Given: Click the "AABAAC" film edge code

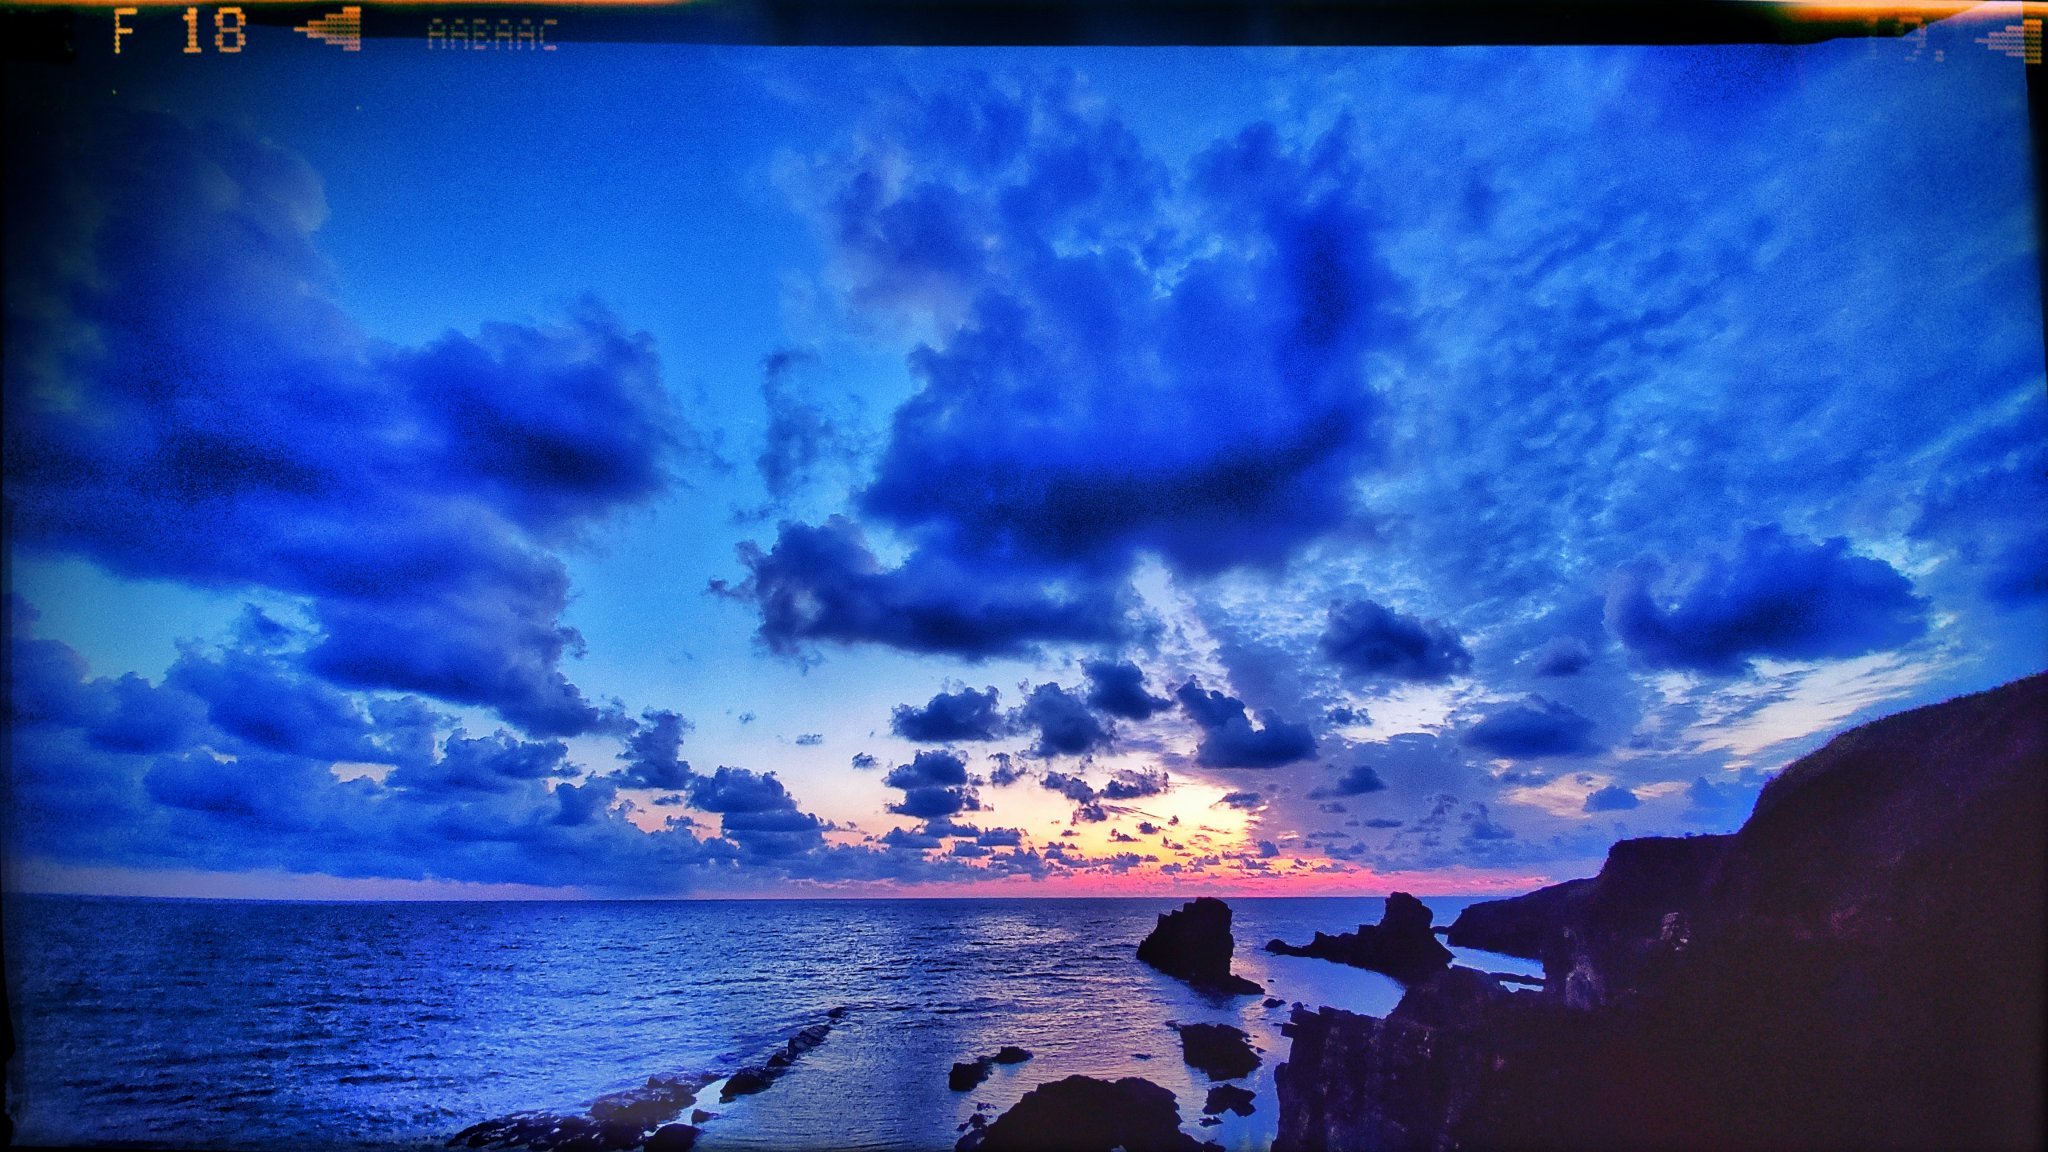Looking at the screenshot, I should [492, 35].
